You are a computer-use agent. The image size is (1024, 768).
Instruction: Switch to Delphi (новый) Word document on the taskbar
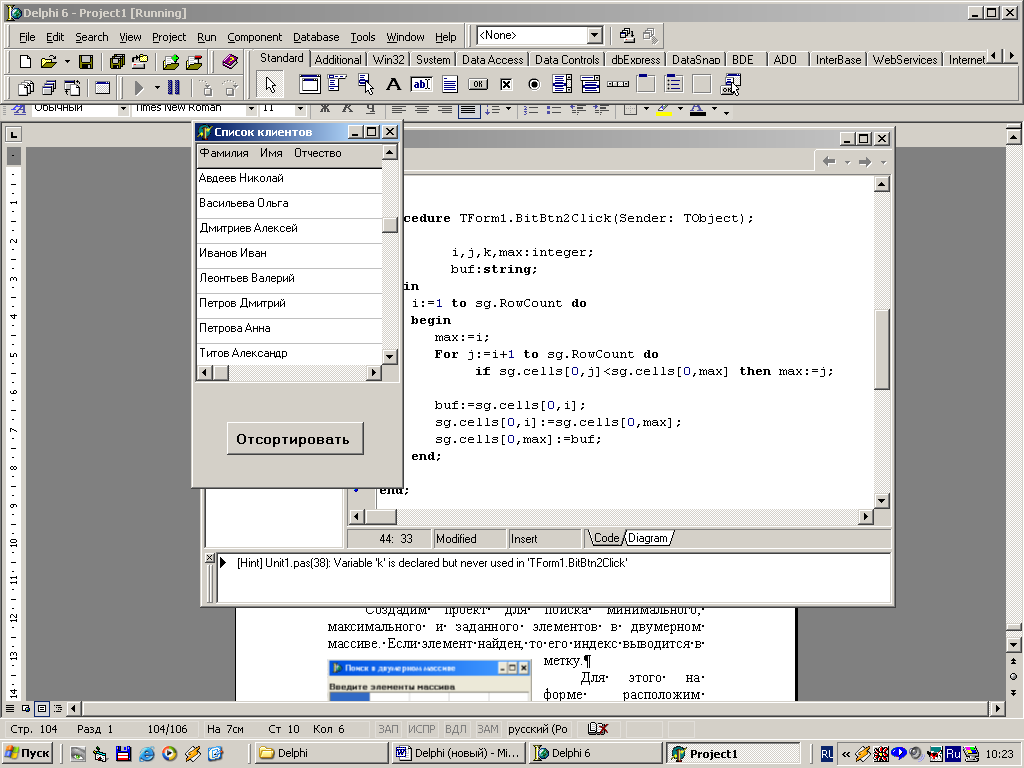pyautogui.click(x=459, y=753)
